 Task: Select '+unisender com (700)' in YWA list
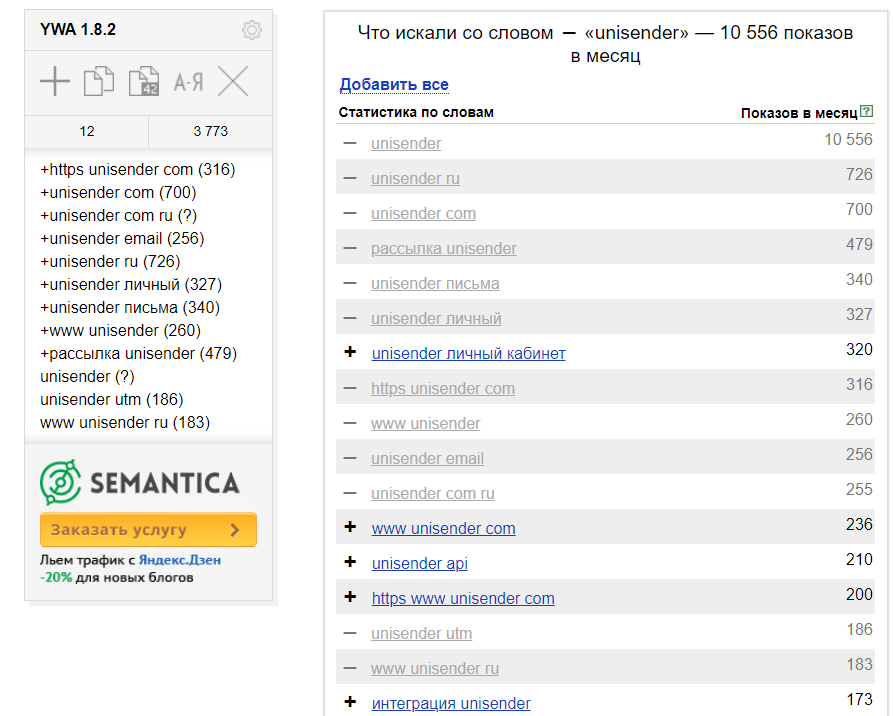tap(118, 193)
